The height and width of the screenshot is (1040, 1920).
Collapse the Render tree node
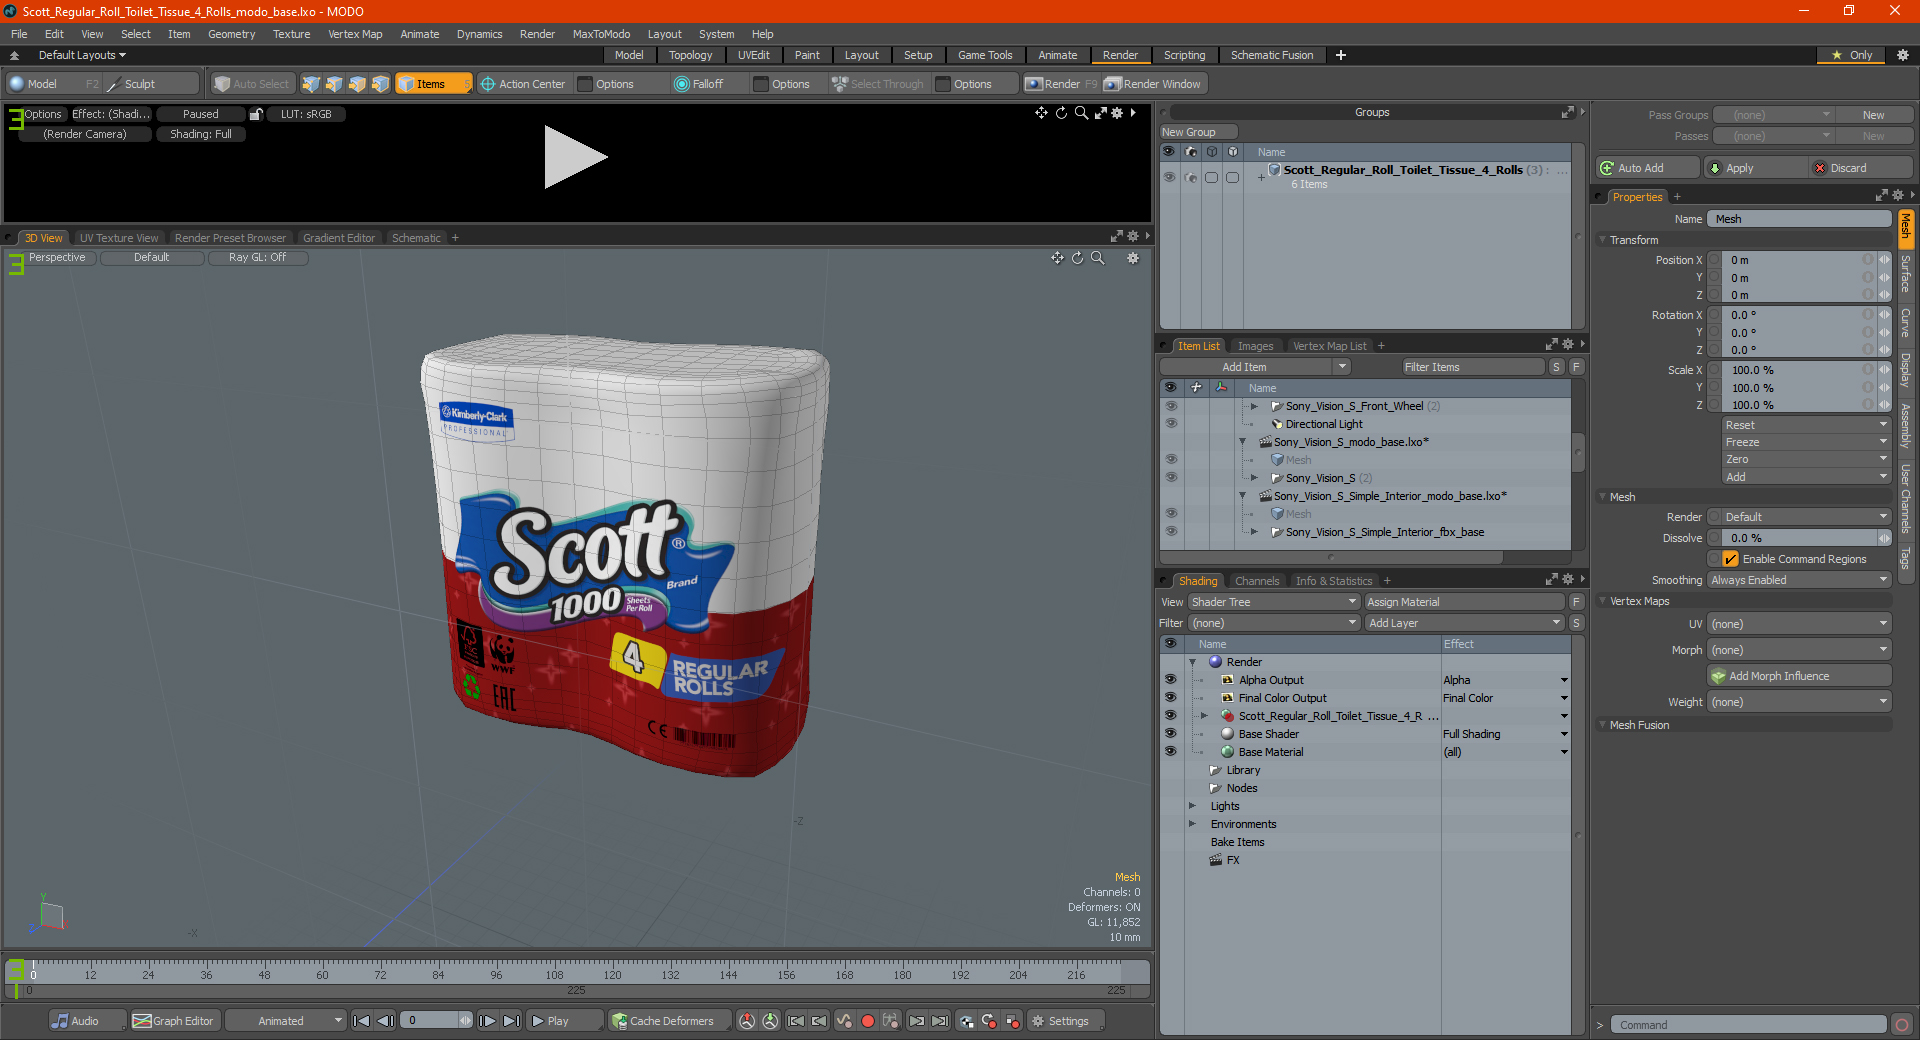coord(1192,662)
